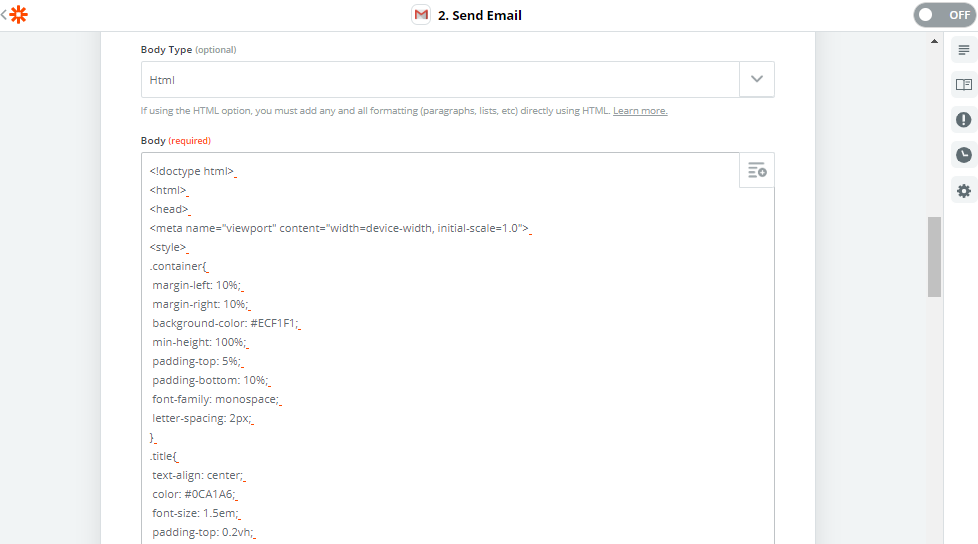Show the alerts exclamation icon panel

click(x=963, y=120)
